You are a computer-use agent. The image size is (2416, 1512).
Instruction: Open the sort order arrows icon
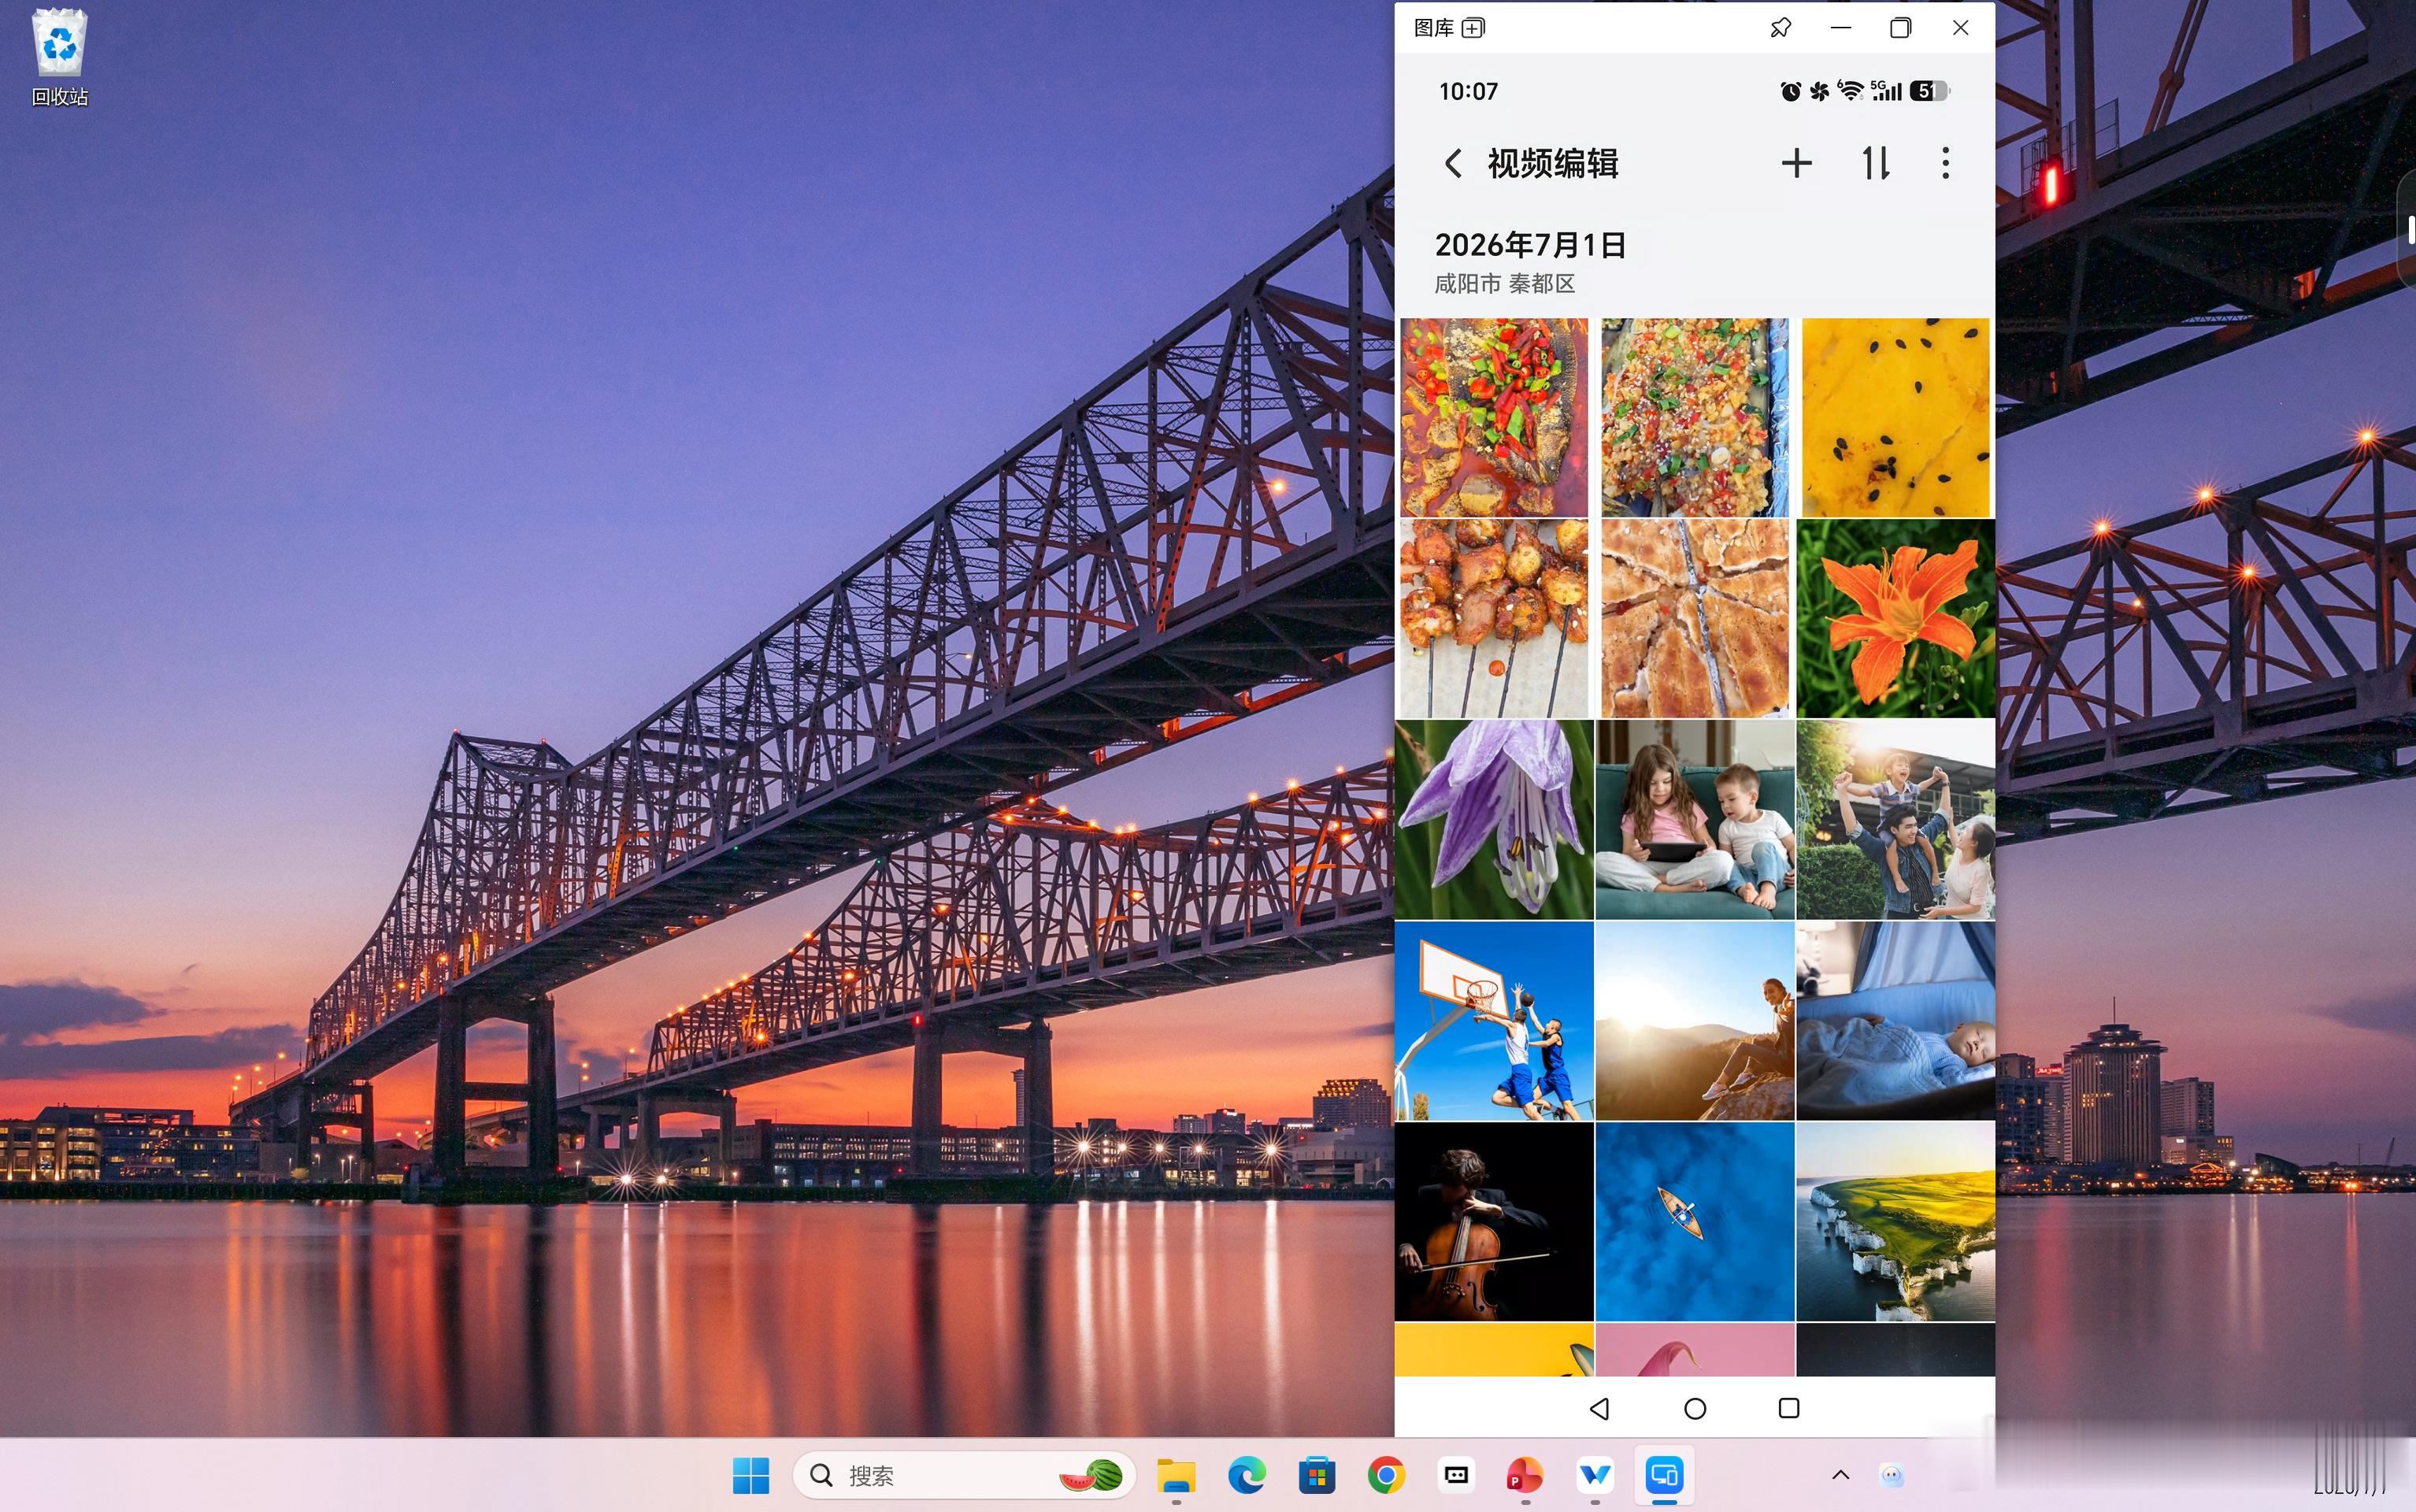pyautogui.click(x=1875, y=163)
